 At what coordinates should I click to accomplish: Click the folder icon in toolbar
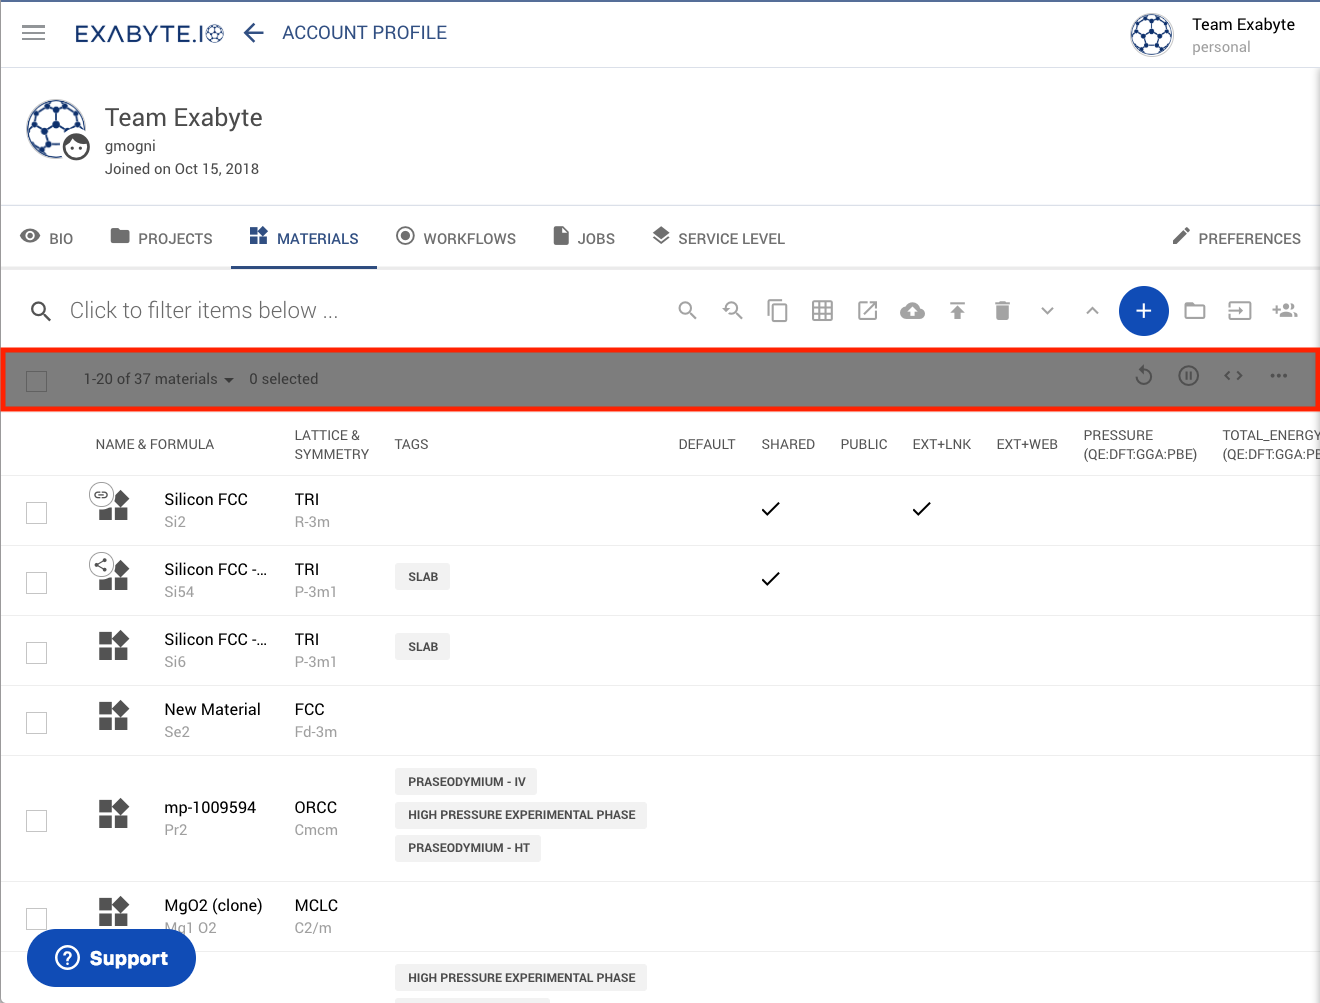tap(1194, 311)
